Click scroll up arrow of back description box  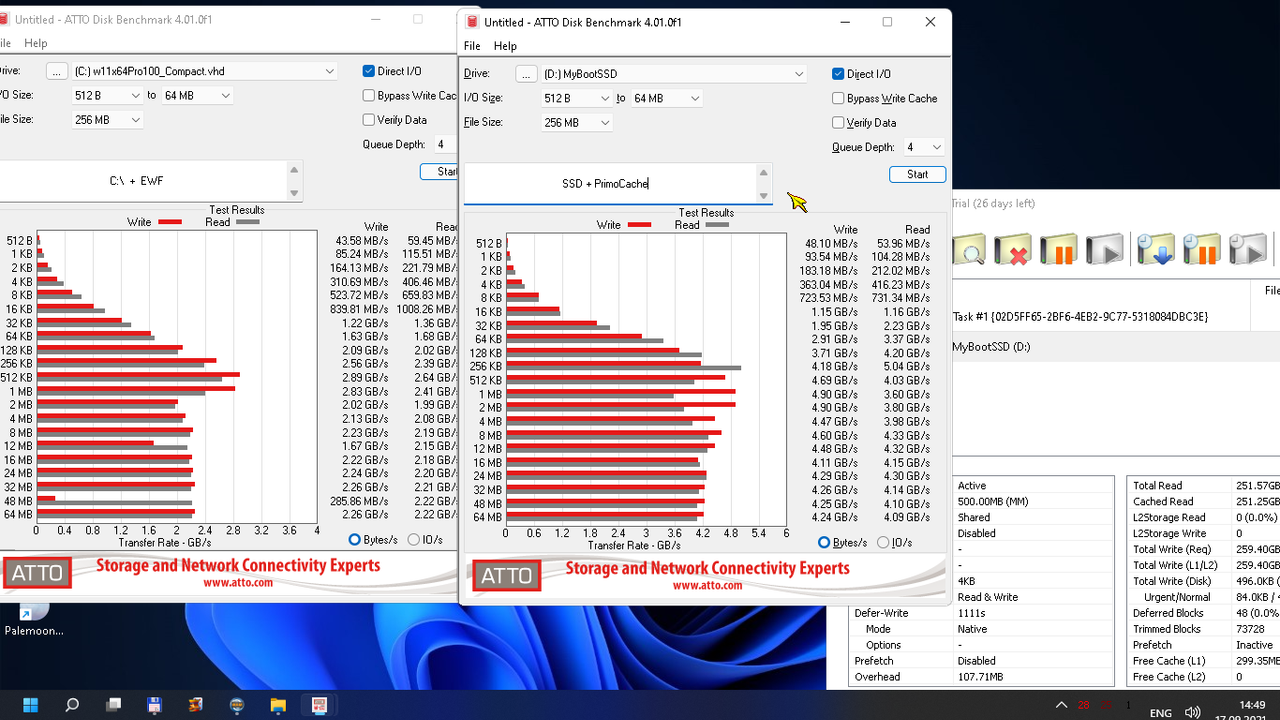coord(294,169)
